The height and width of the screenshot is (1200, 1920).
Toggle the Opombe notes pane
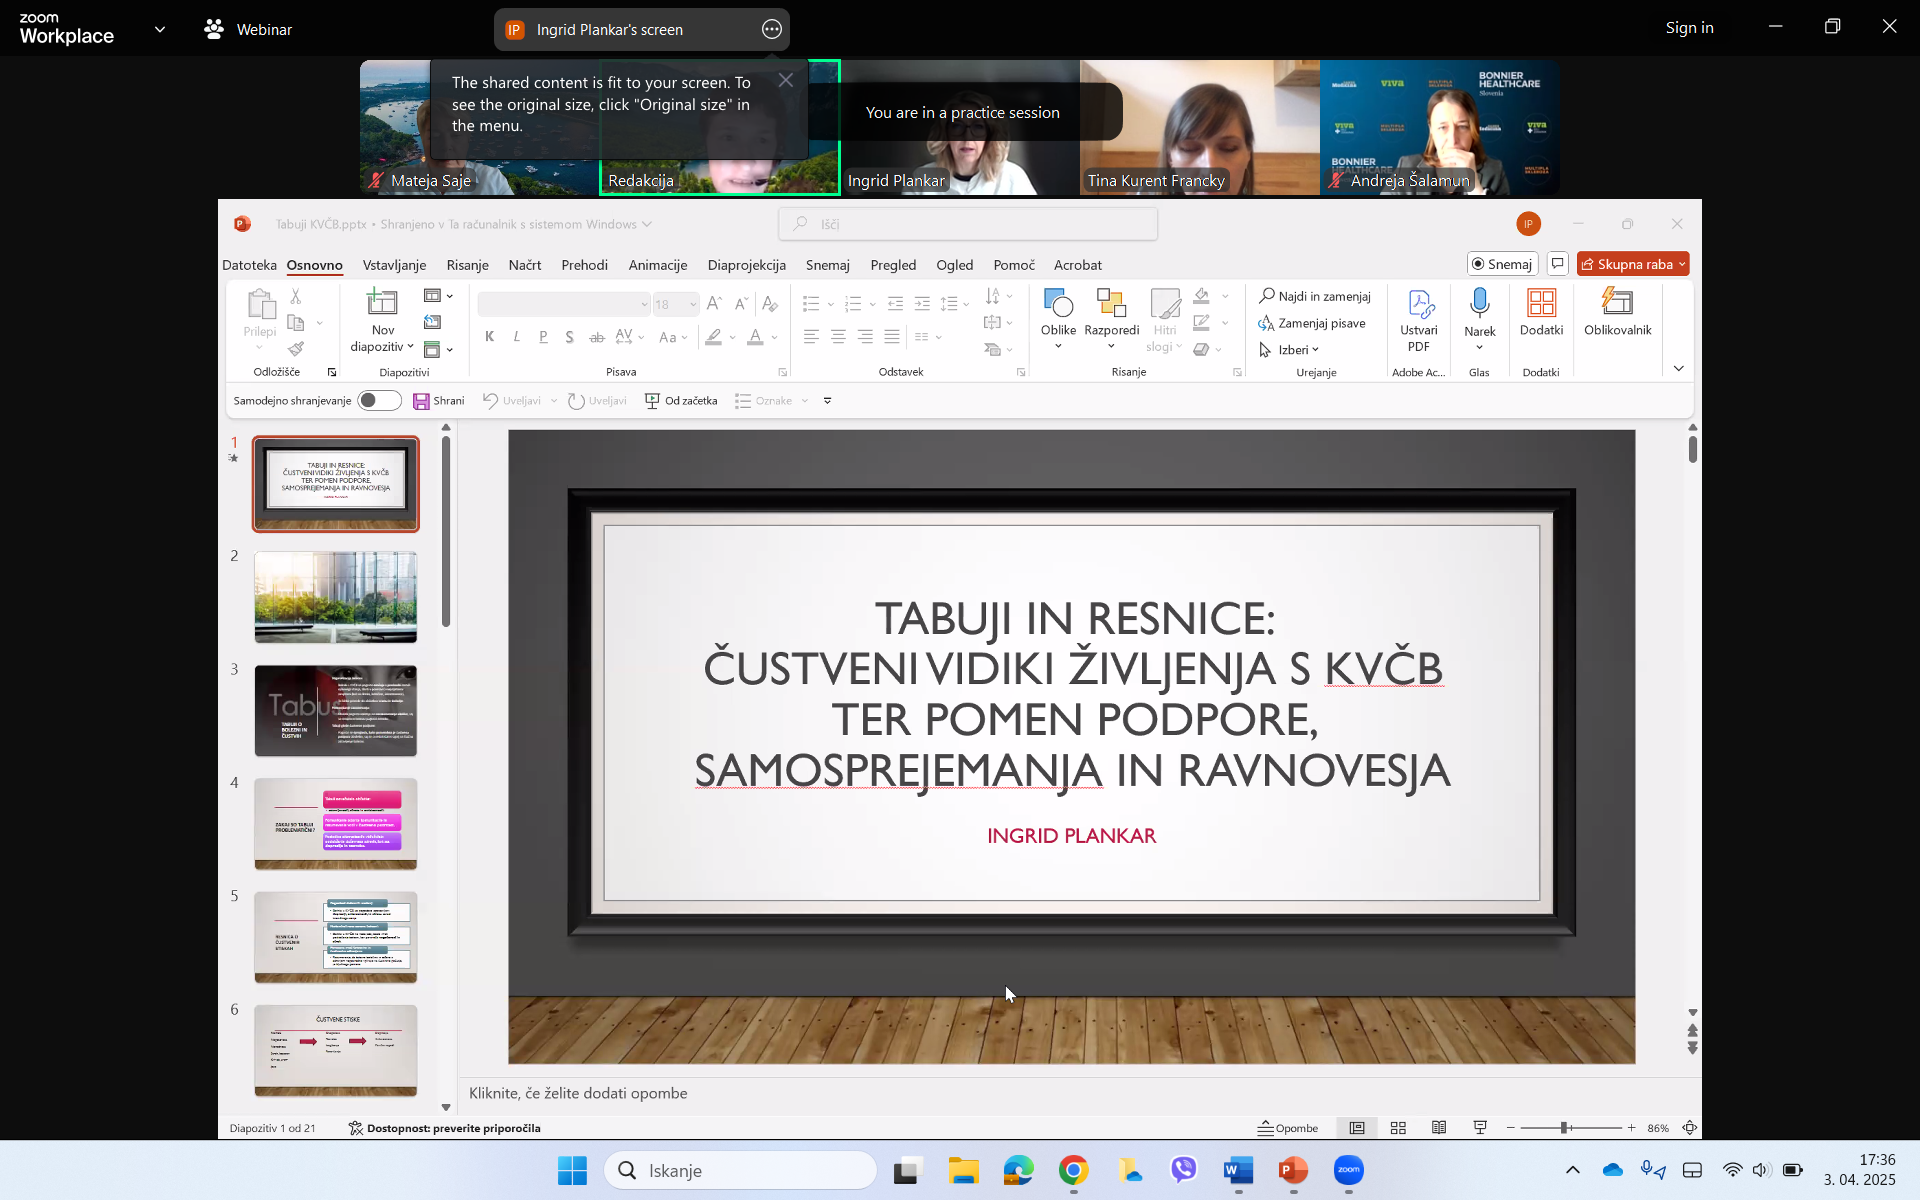pos(1288,1128)
